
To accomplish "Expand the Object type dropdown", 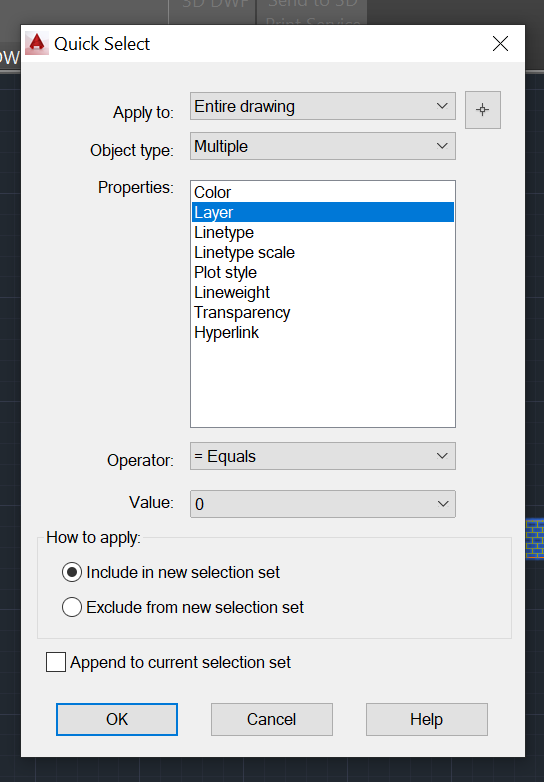I will click(x=323, y=146).
